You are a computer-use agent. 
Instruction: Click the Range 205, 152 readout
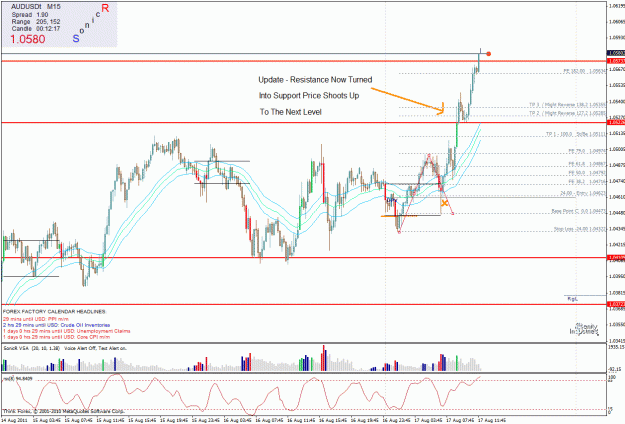(35, 22)
